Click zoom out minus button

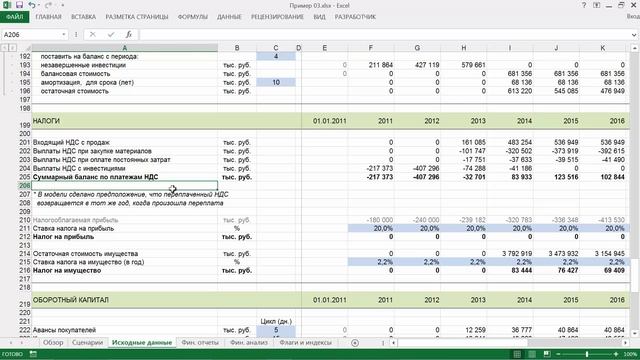[558, 354]
